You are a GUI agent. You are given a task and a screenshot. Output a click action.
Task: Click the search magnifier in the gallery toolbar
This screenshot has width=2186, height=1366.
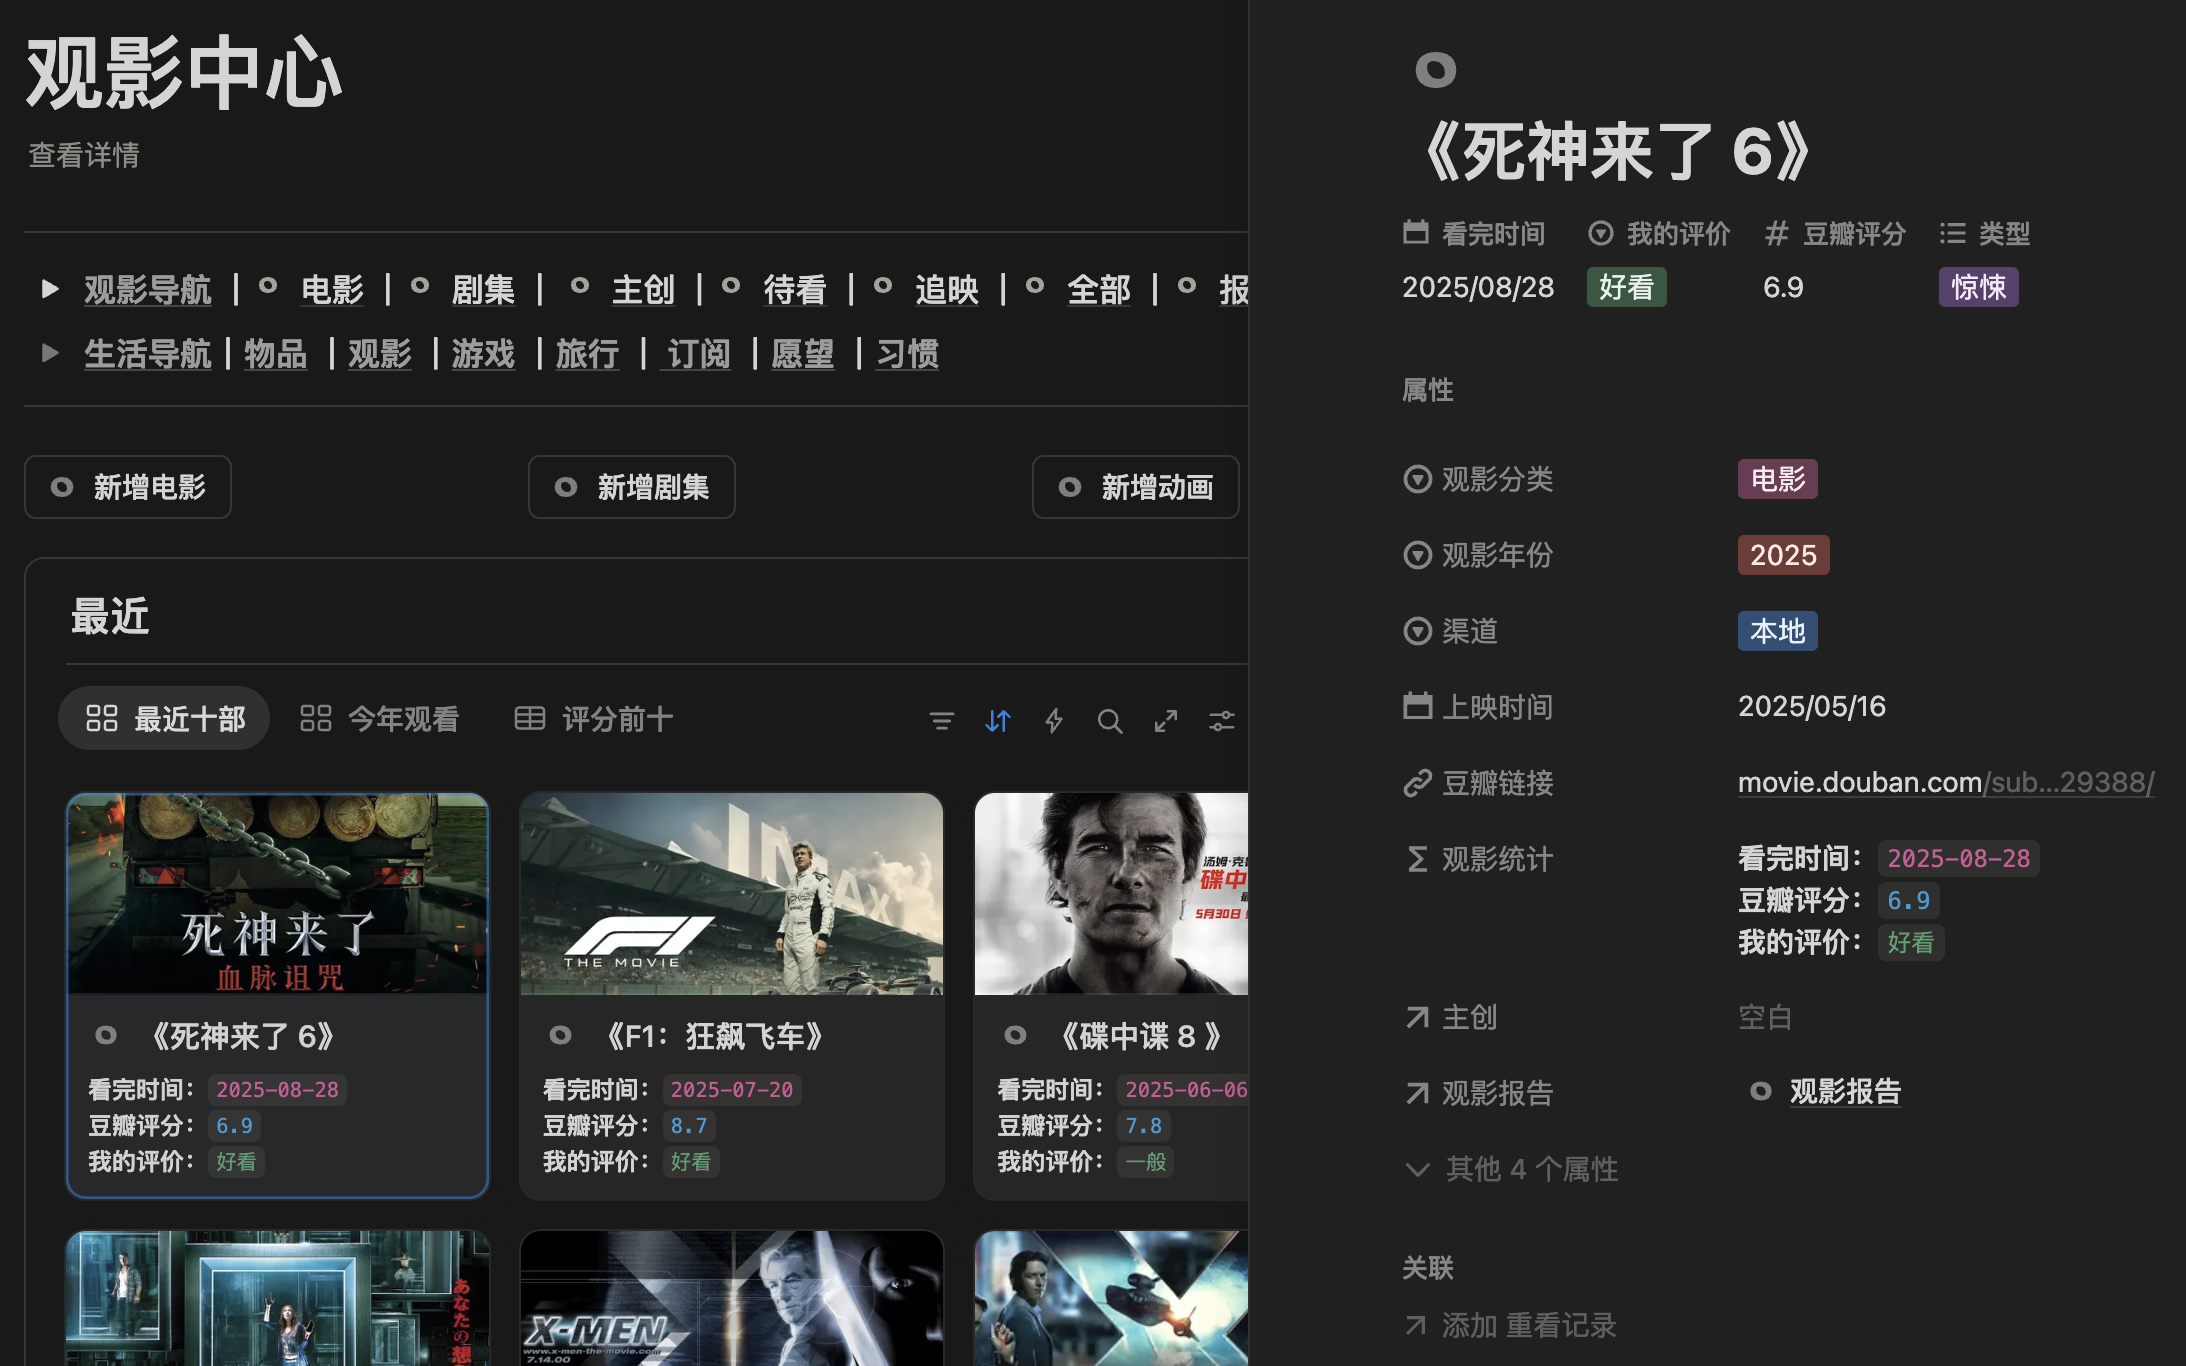[1110, 720]
